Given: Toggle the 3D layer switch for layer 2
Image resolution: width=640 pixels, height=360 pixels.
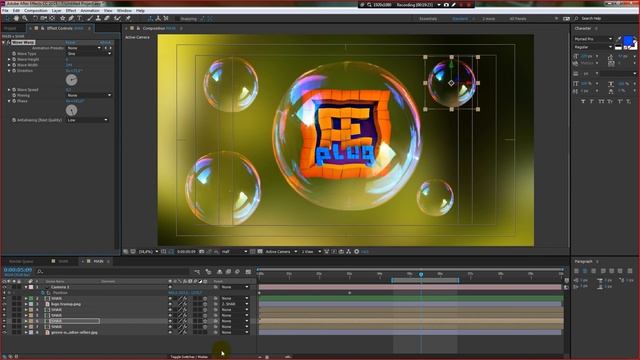Looking at the screenshot, I should pyautogui.click(x=205, y=298).
